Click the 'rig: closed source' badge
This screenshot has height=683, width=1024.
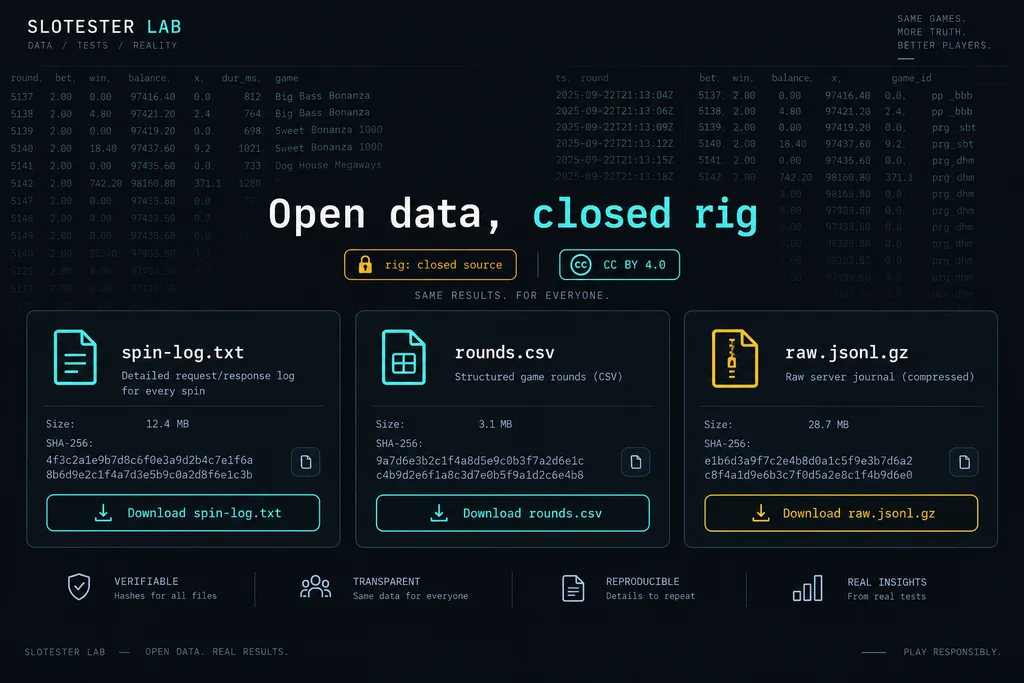point(430,264)
